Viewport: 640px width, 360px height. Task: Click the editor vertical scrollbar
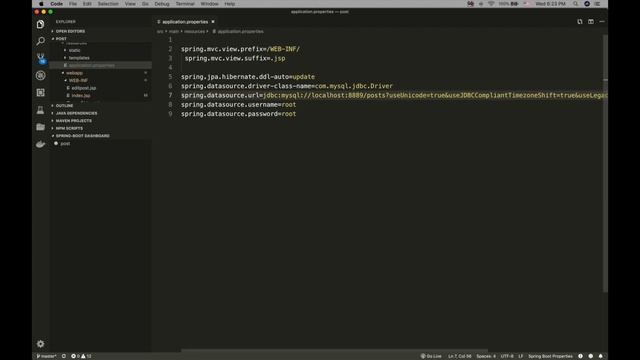tap(605, 163)
